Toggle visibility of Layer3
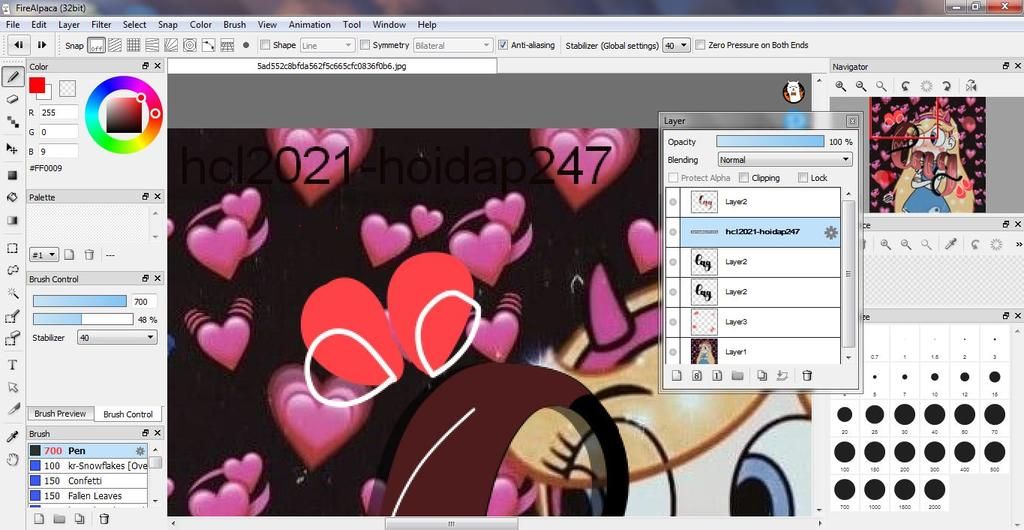Image resolution: width=1024 pixels, height=530 pixels. 673,322
